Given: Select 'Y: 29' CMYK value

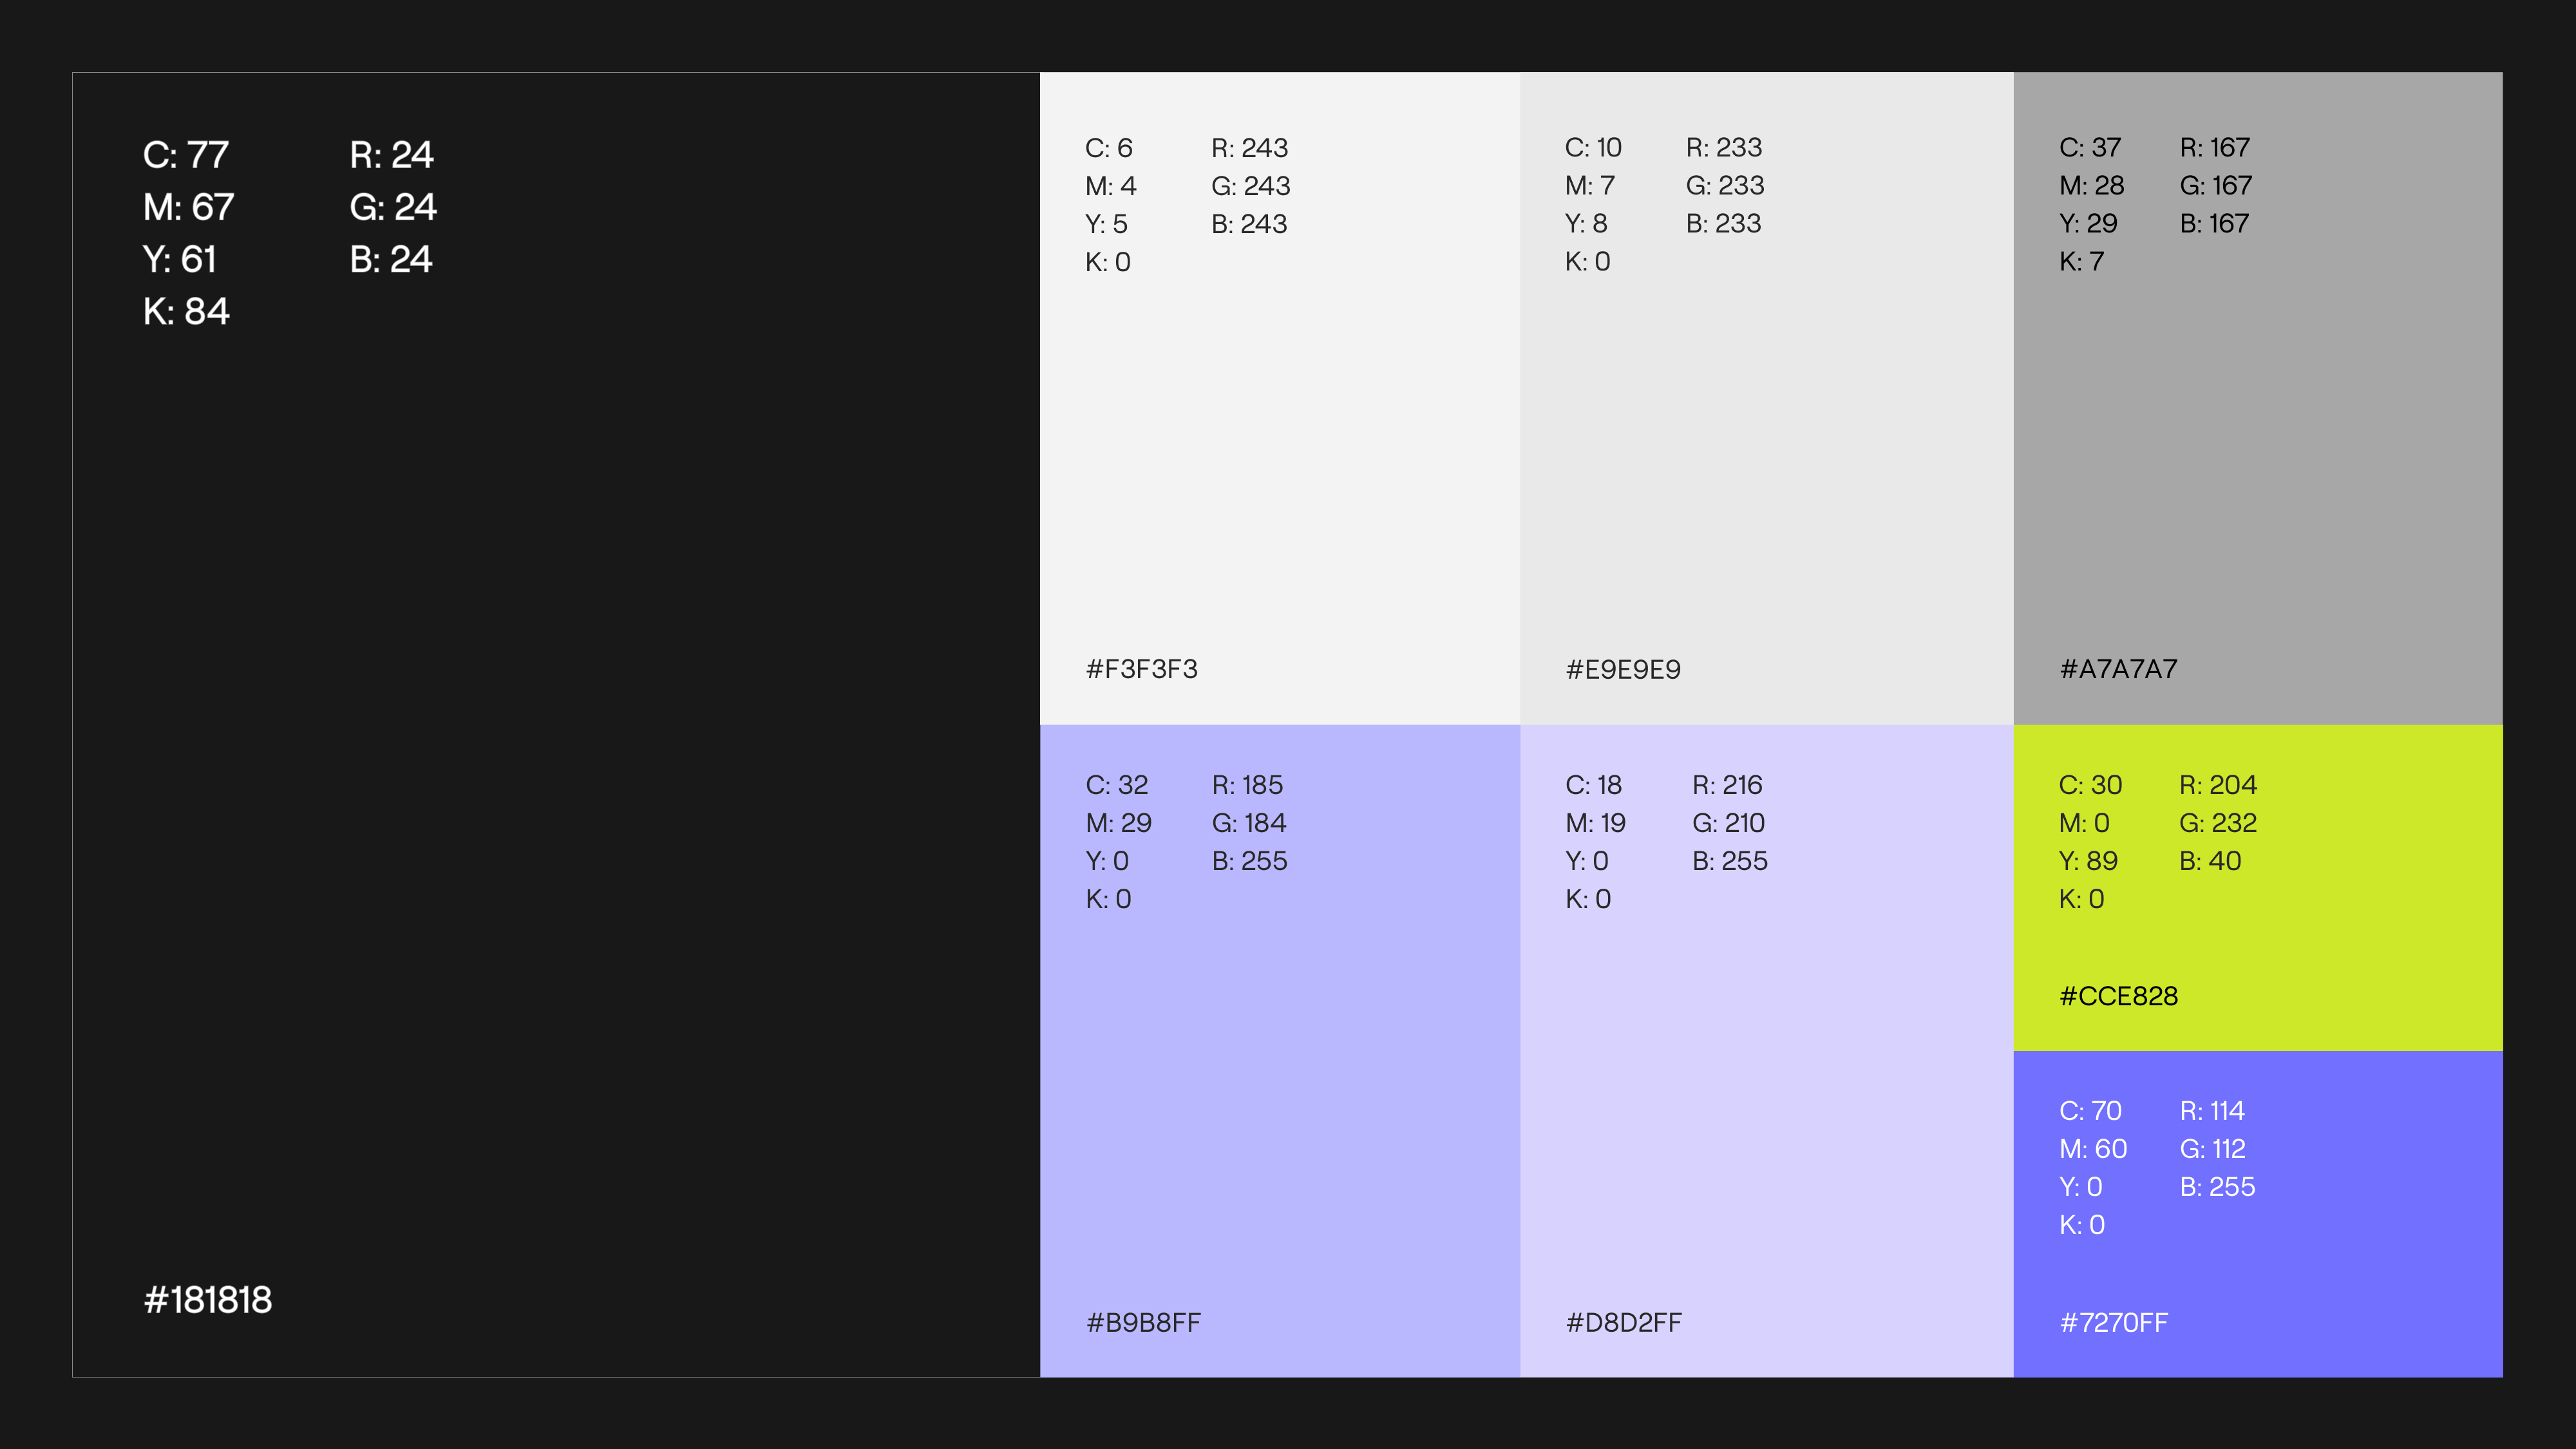Looking at the screenshot, I should click(2088, 223).
